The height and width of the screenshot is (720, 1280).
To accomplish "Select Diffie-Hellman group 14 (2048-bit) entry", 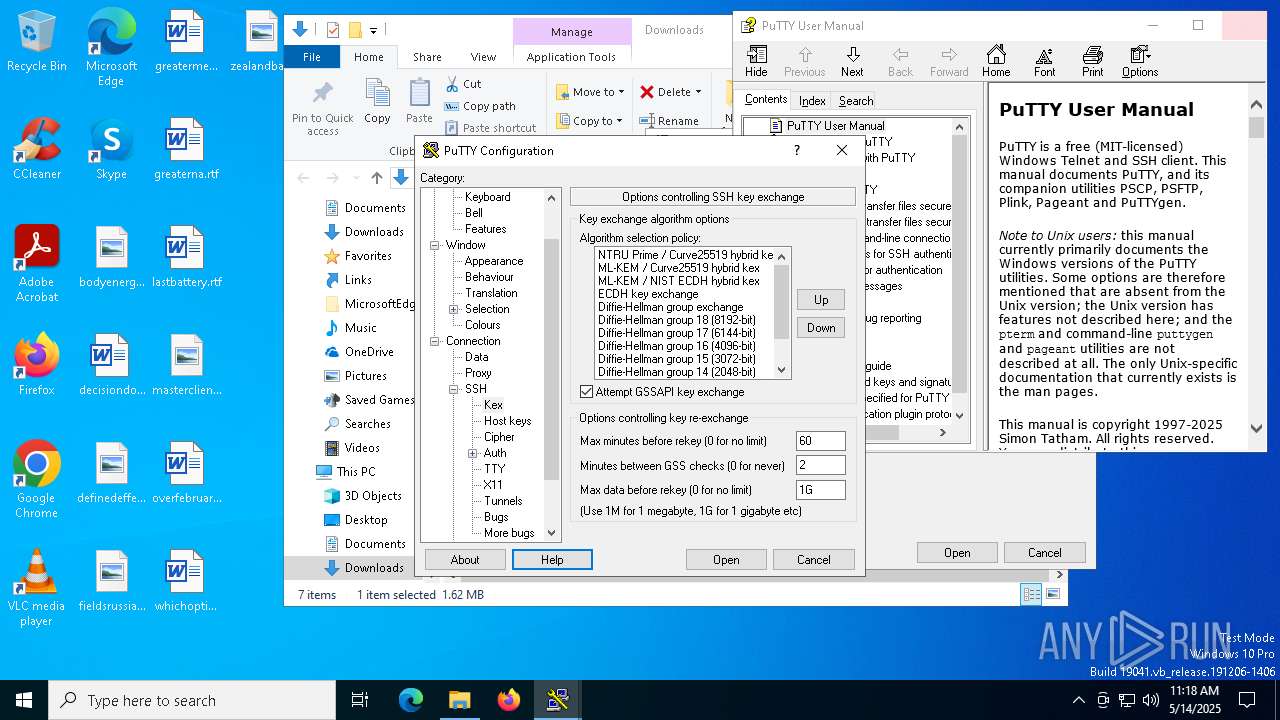I will coord(677,372).
